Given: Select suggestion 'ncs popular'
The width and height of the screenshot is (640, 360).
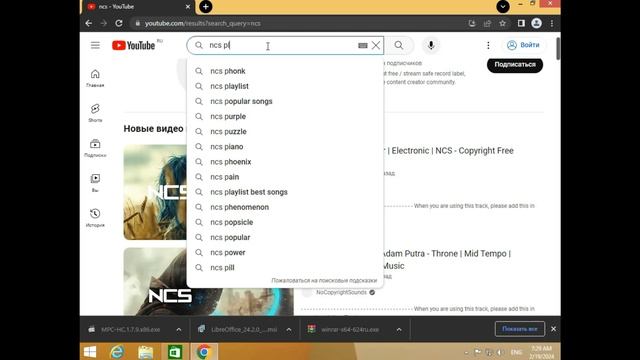Looking at the screenshot, I should coord(285,237).
